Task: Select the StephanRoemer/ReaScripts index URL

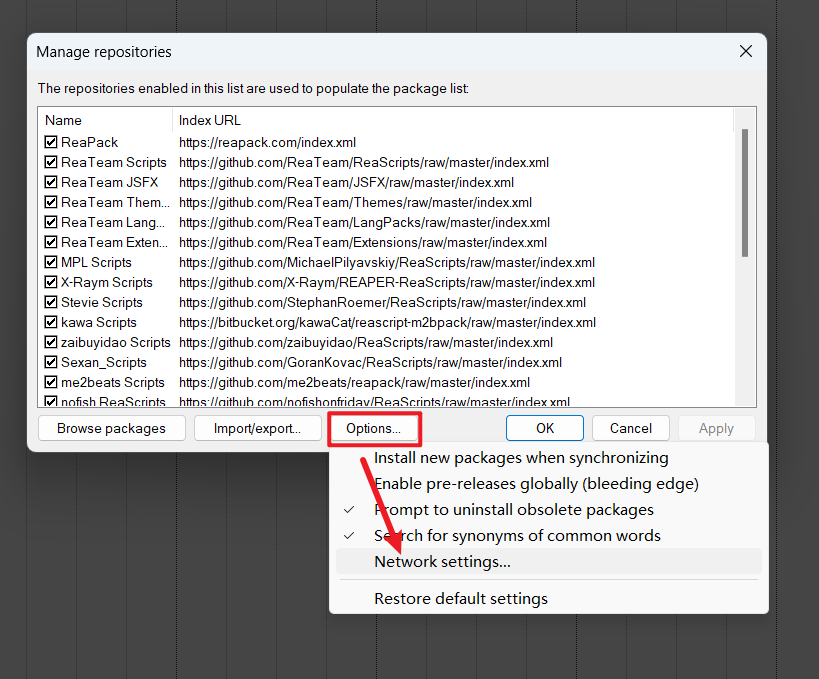Action: [382, 302]
